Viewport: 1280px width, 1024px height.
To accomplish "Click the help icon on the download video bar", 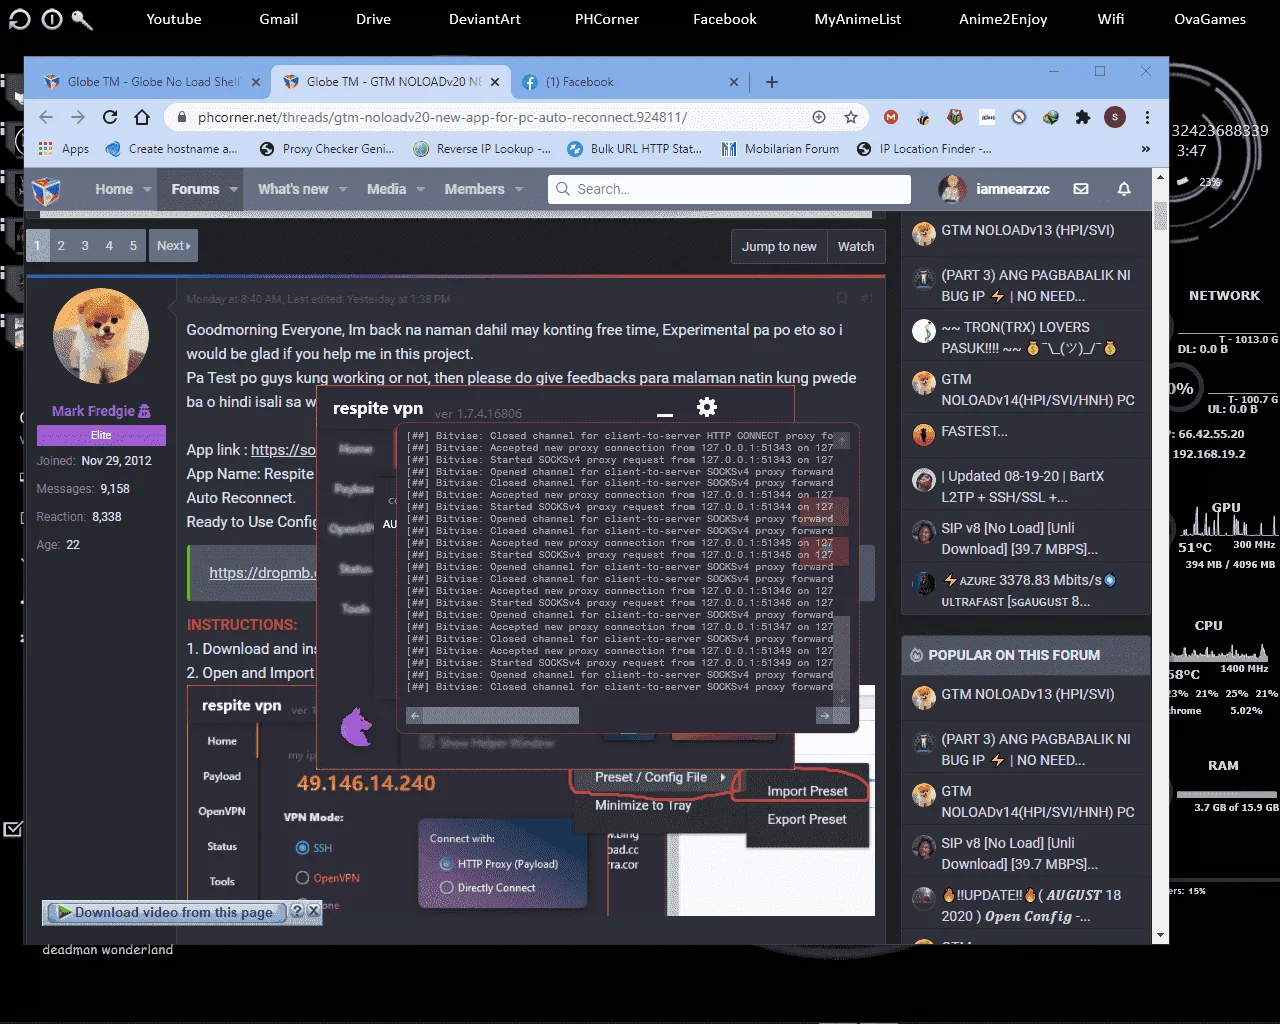I will [297, 912].
